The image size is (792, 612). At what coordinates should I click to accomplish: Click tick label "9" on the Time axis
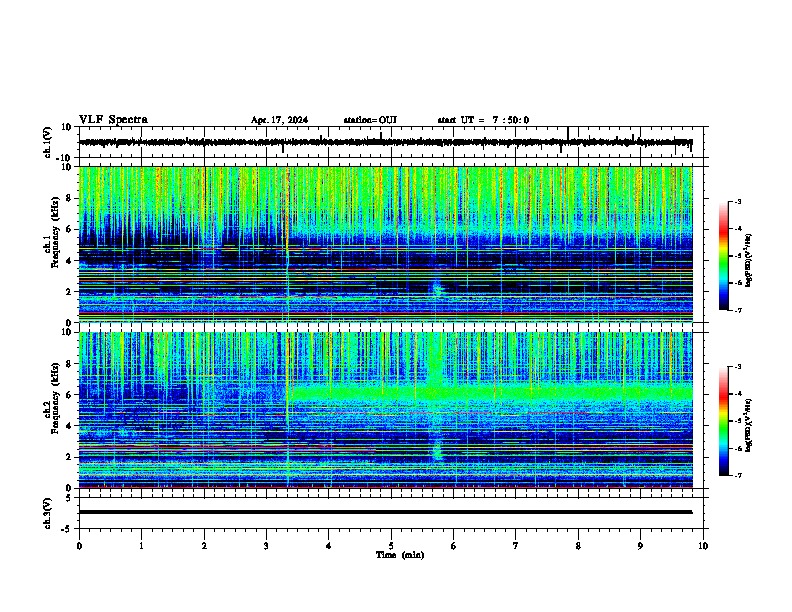(640, 545)
